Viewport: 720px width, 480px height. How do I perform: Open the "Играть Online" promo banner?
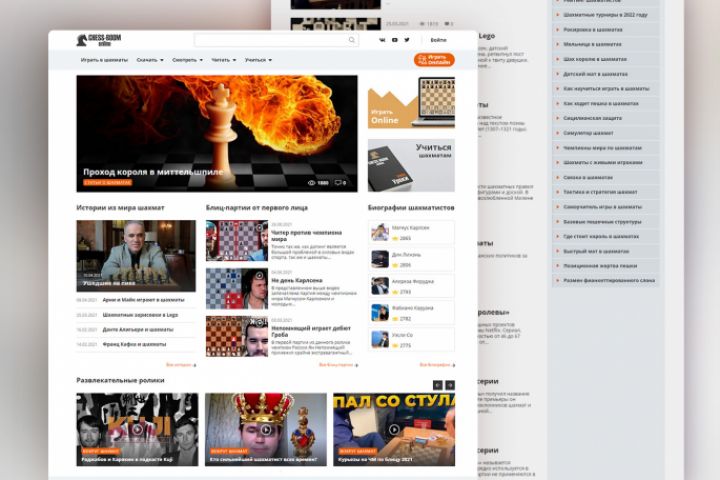[x=411, y=102]
